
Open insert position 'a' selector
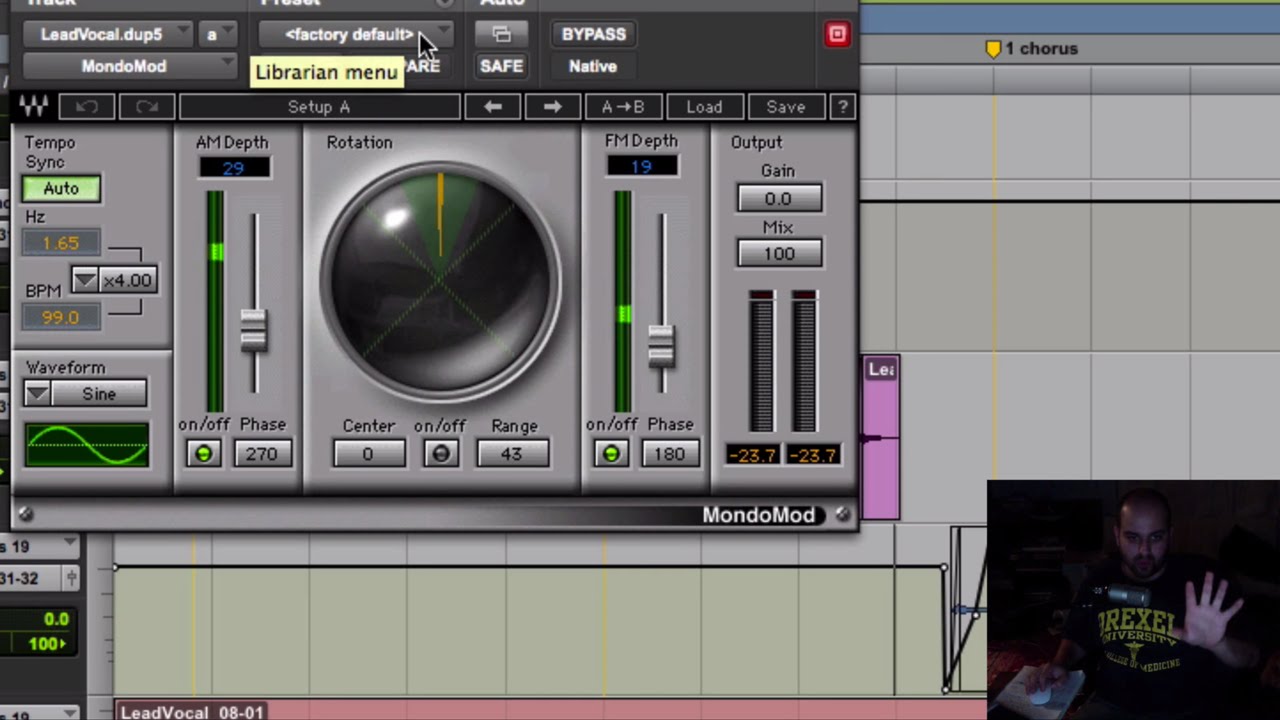[x=217, y=34]
